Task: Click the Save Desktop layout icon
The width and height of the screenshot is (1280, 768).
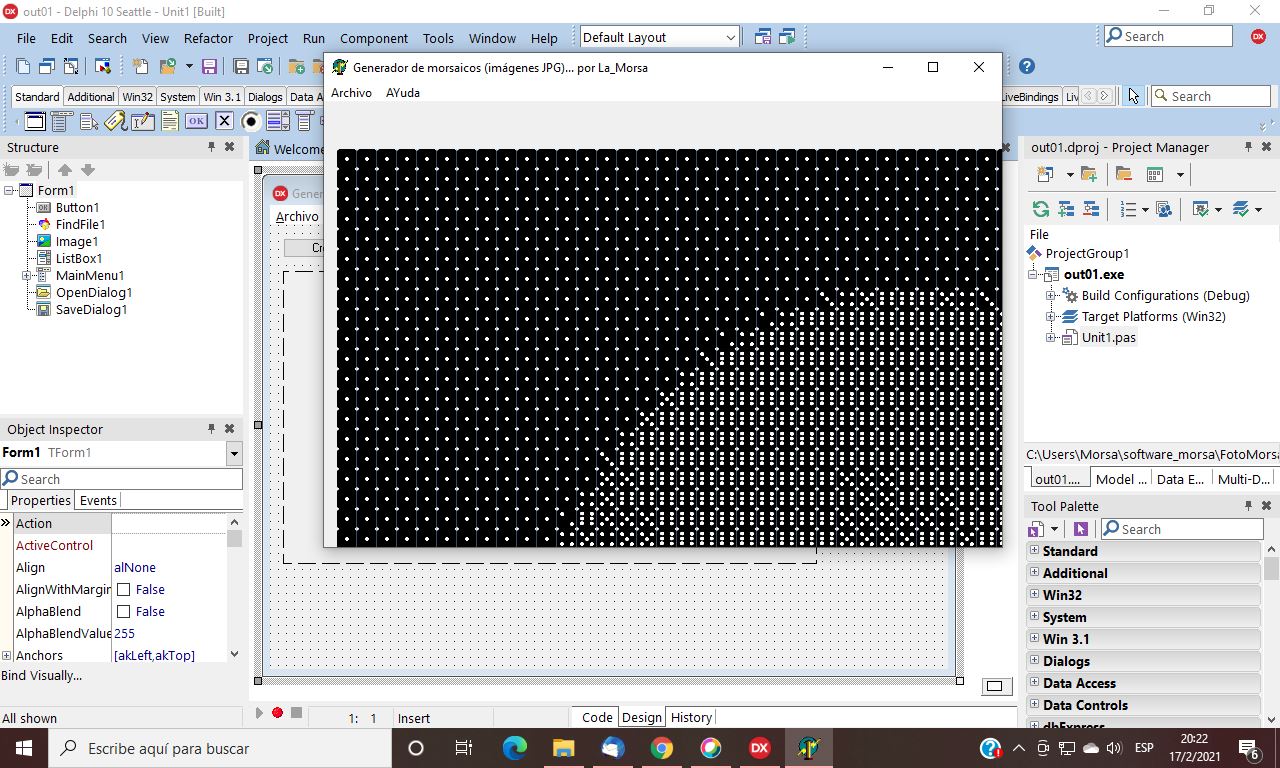Action: tap(763, 37)
